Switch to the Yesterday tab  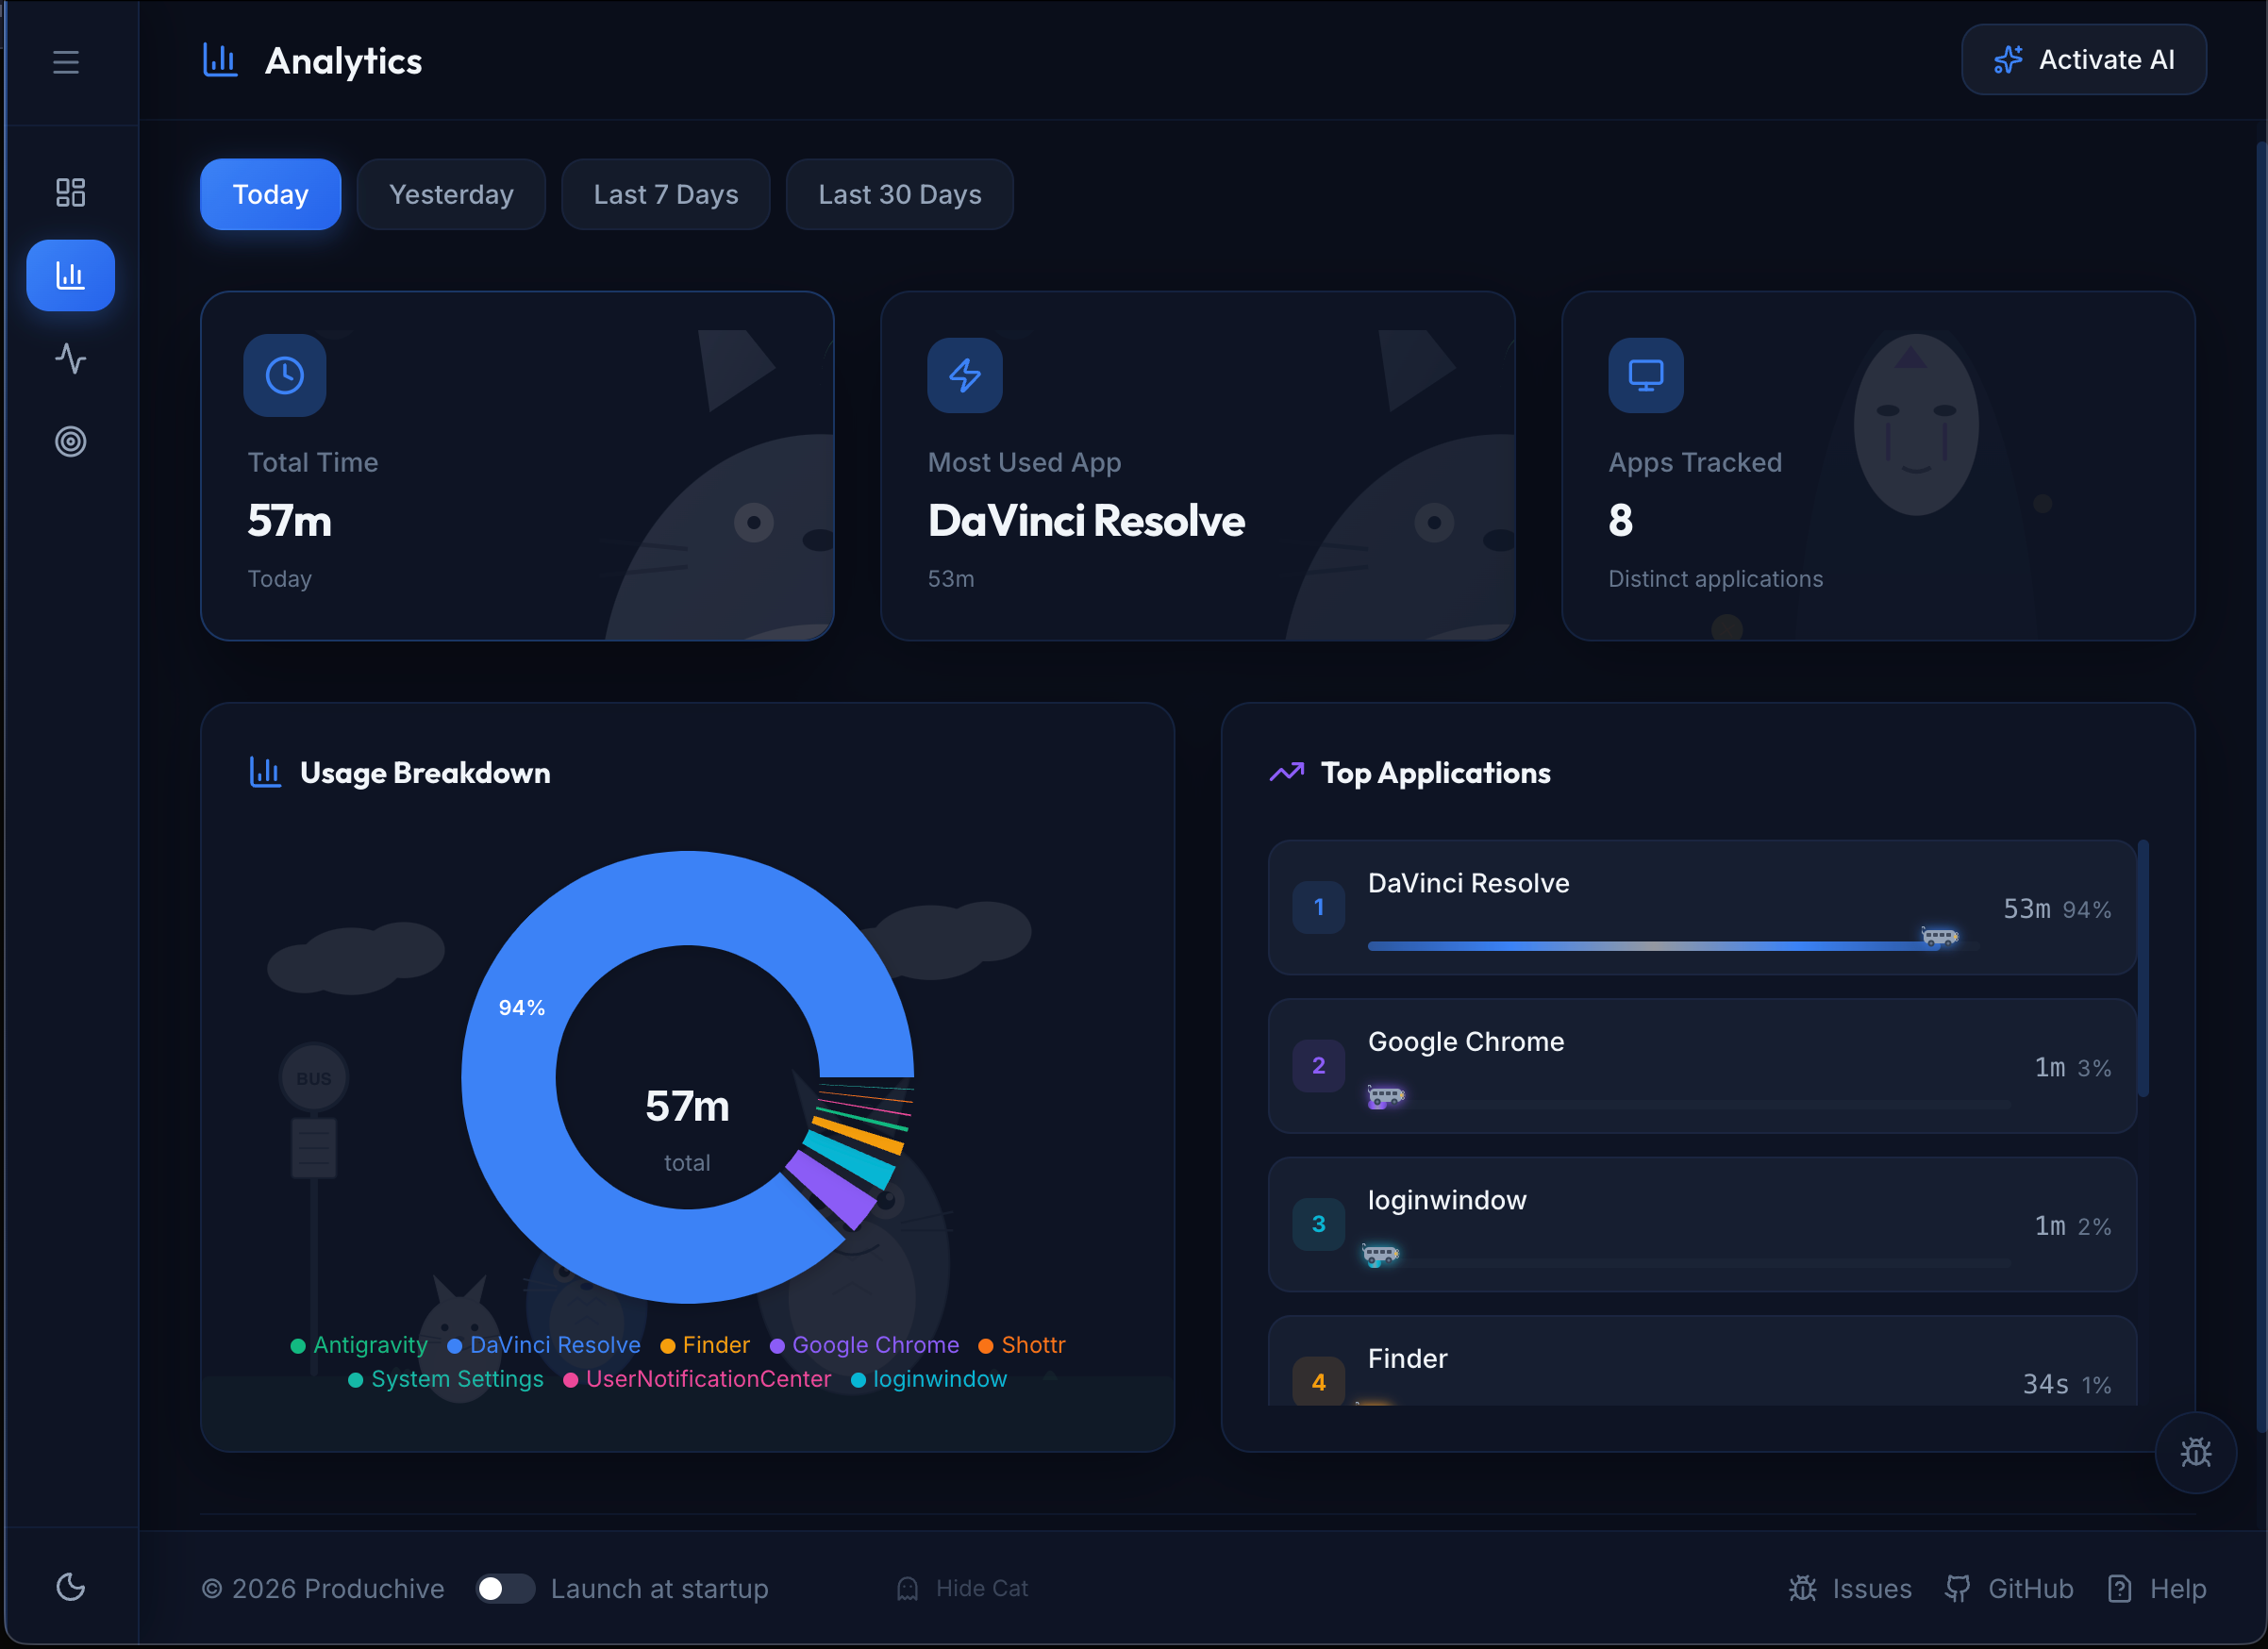point(451,194)
